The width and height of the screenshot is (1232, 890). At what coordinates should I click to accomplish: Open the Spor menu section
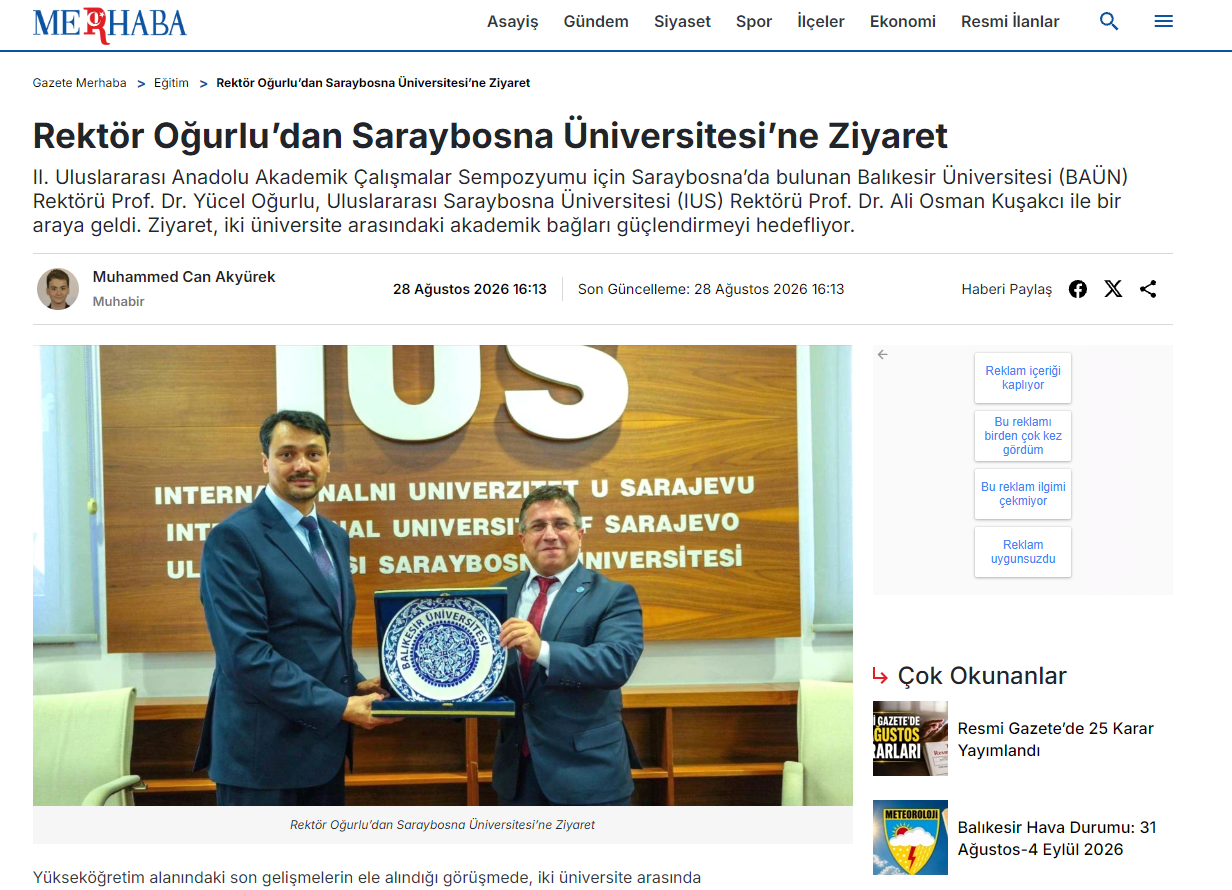(x=754, y=22)
